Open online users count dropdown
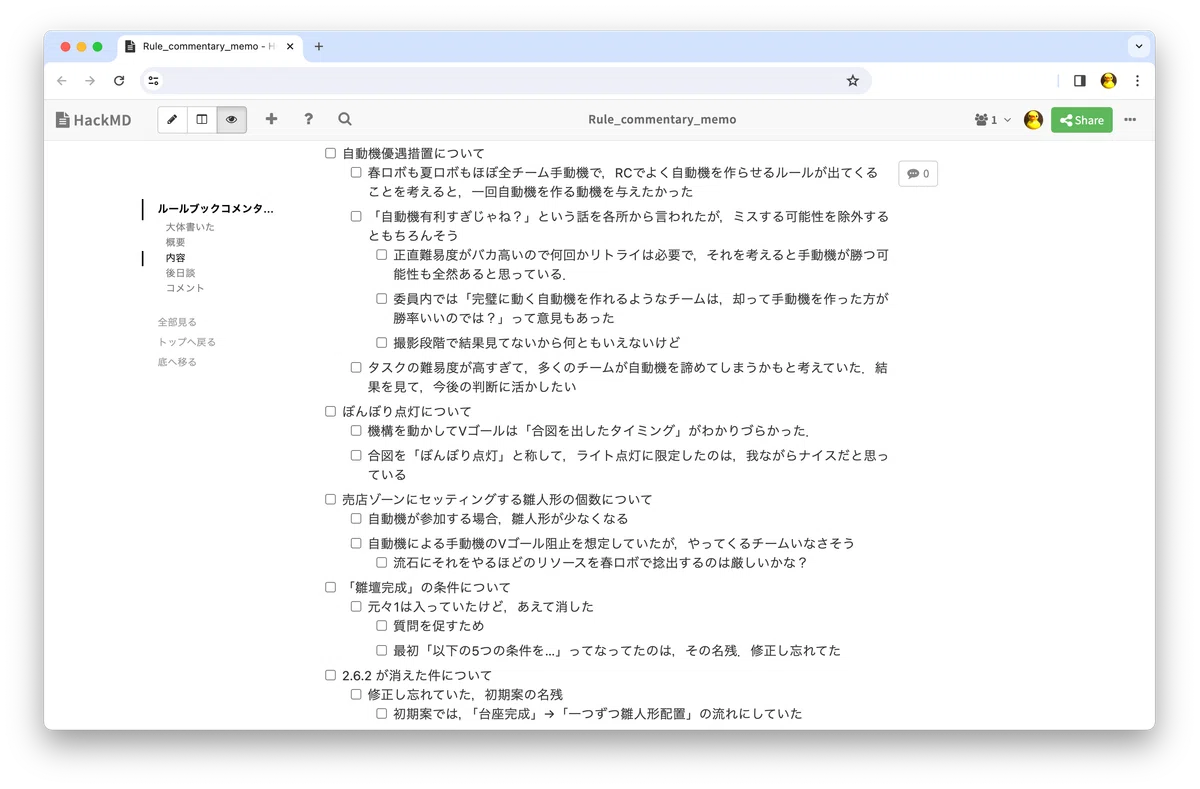 (x=992, y=120)
